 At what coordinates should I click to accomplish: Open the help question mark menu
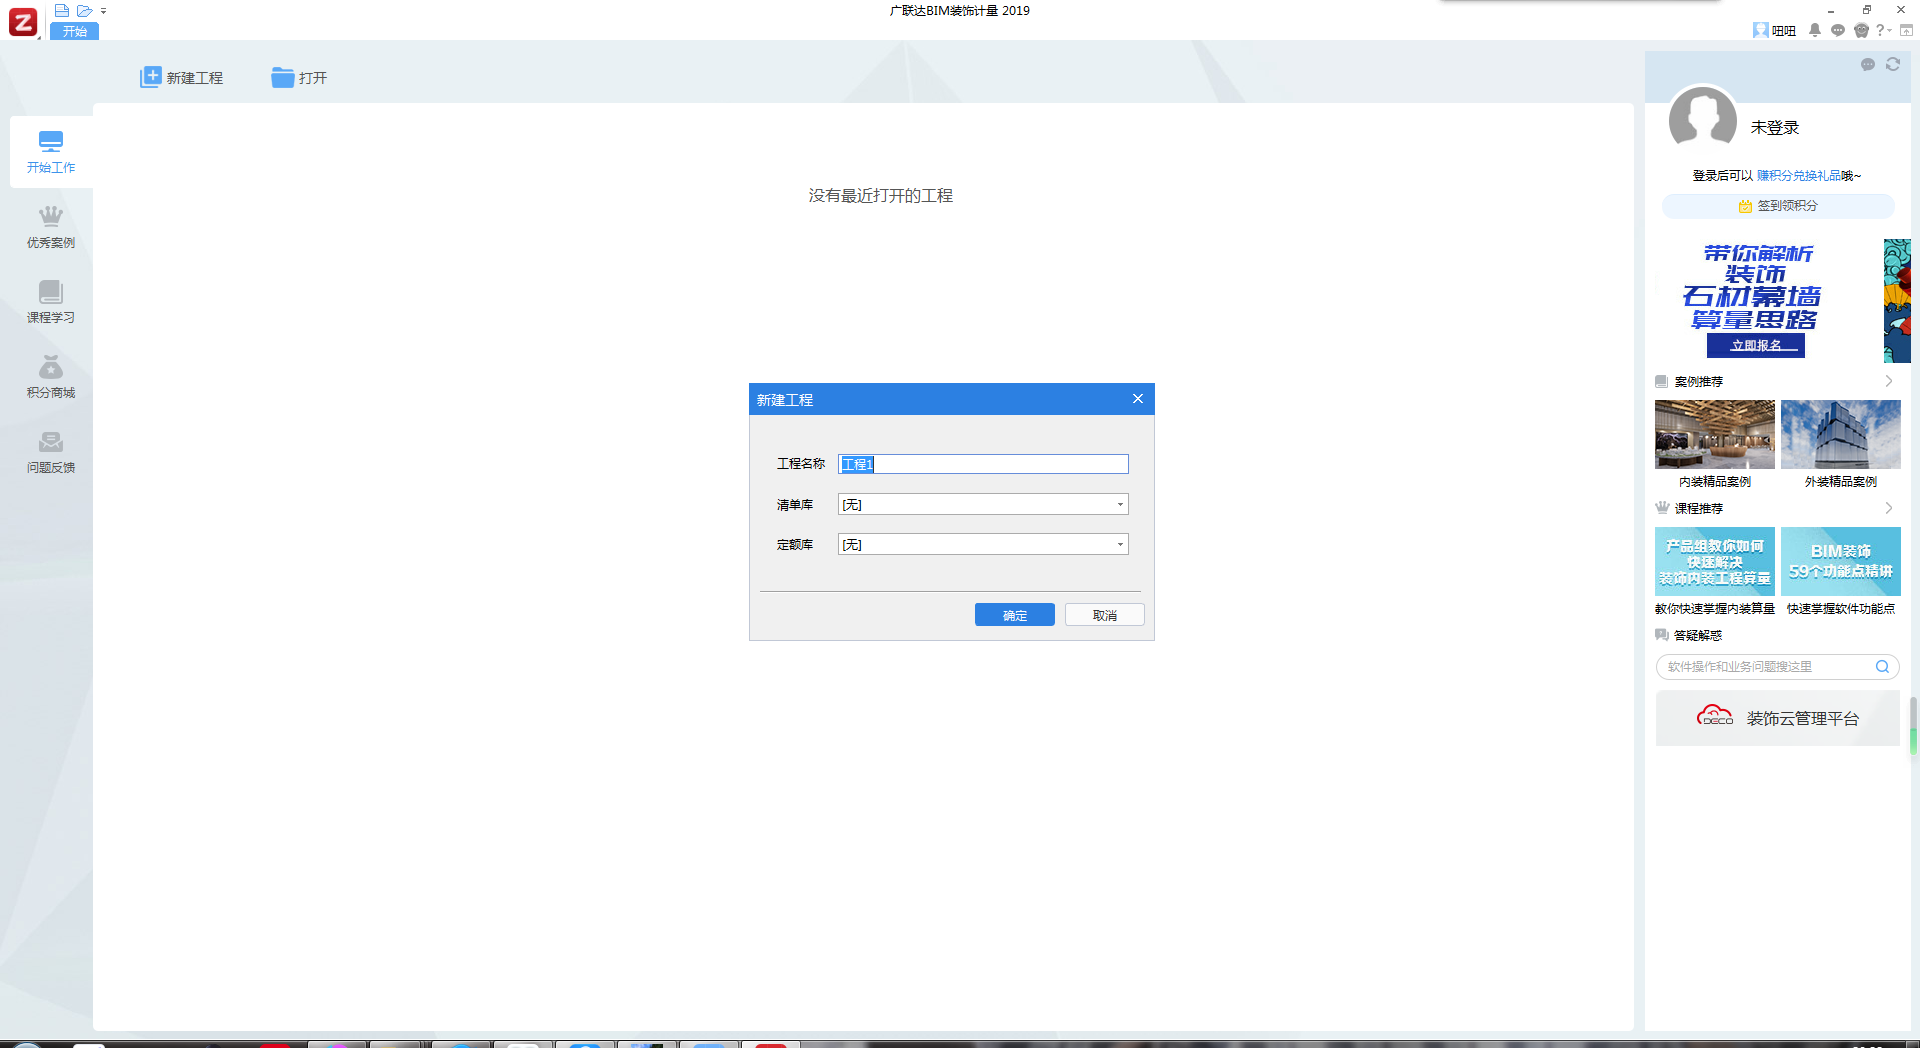(1881, 30)
